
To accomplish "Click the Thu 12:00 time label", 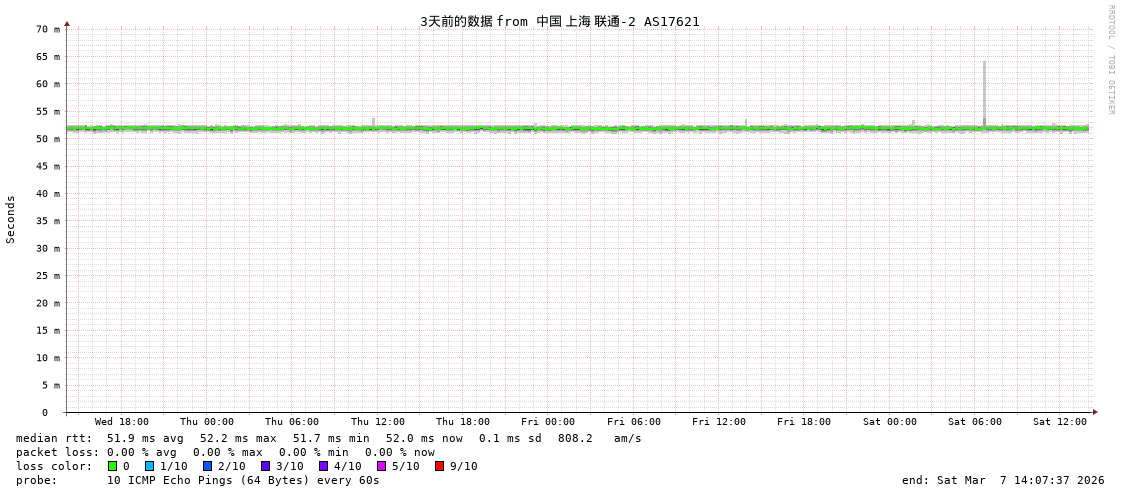I will (377, 422).
